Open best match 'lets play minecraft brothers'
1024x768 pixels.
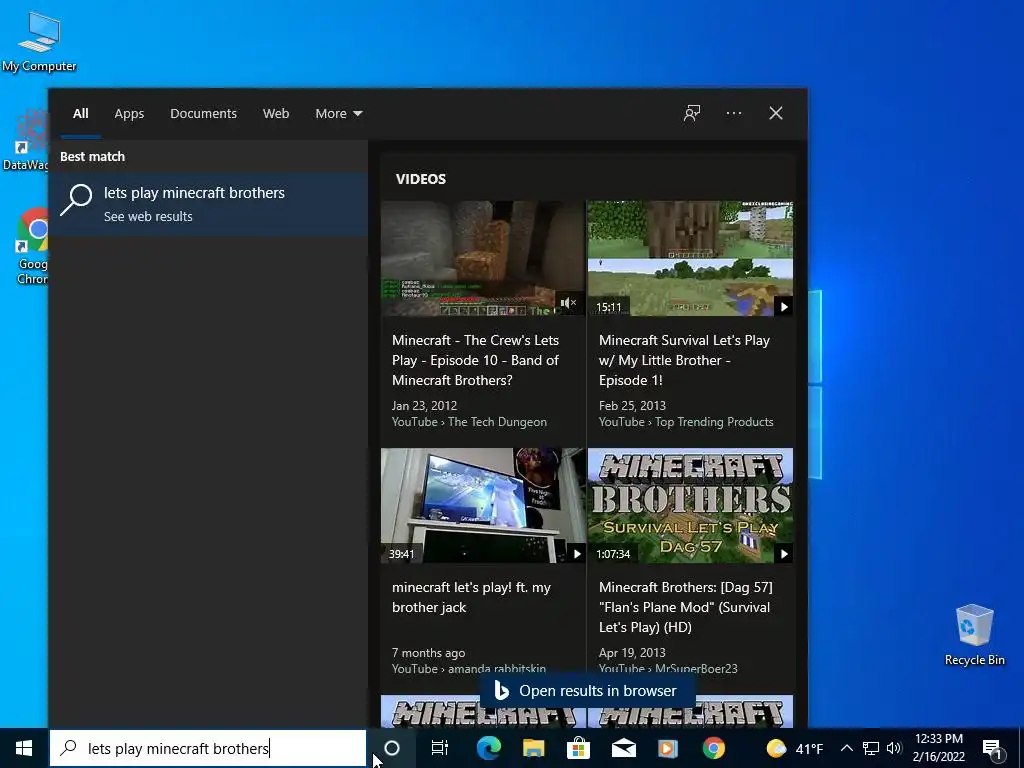click(x=208, y=204)
